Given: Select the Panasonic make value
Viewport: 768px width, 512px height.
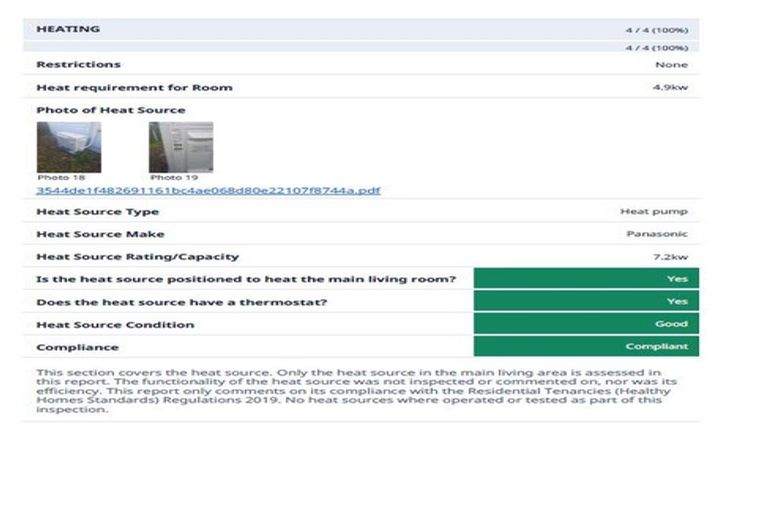Looking at the screenshot, I should (657, 234).
